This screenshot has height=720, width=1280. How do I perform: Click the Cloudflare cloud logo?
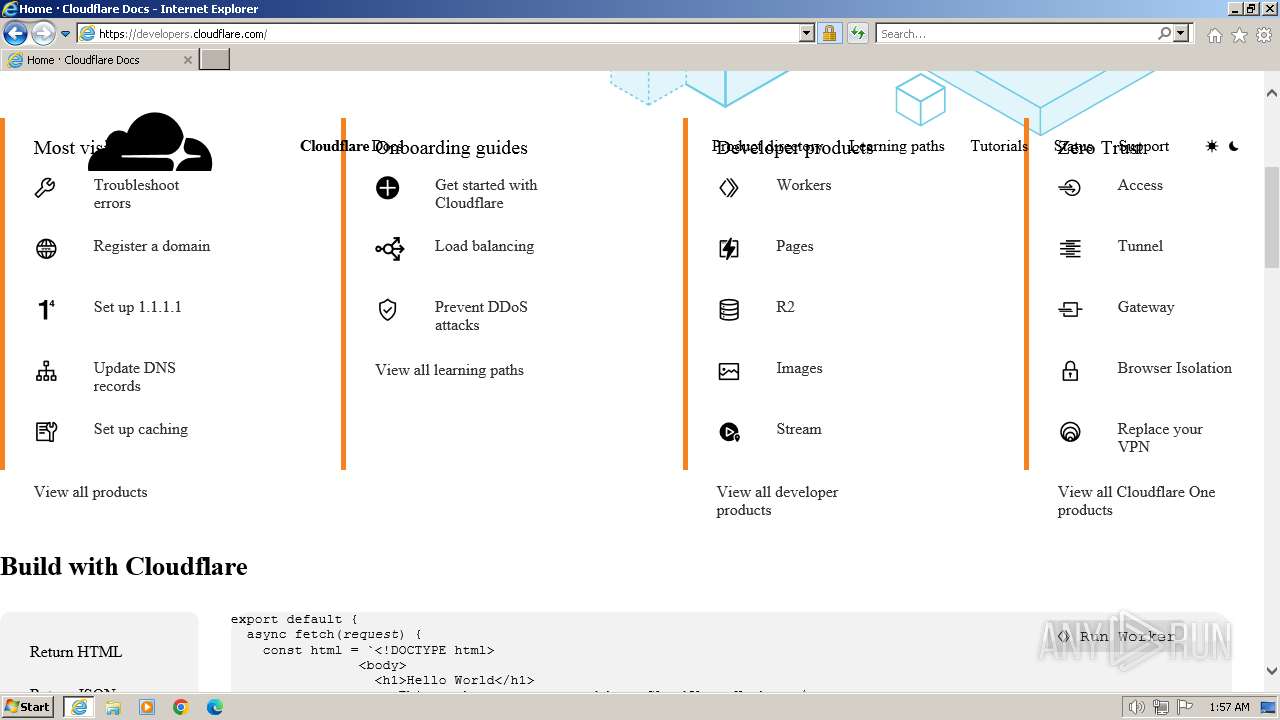(151, 142)
